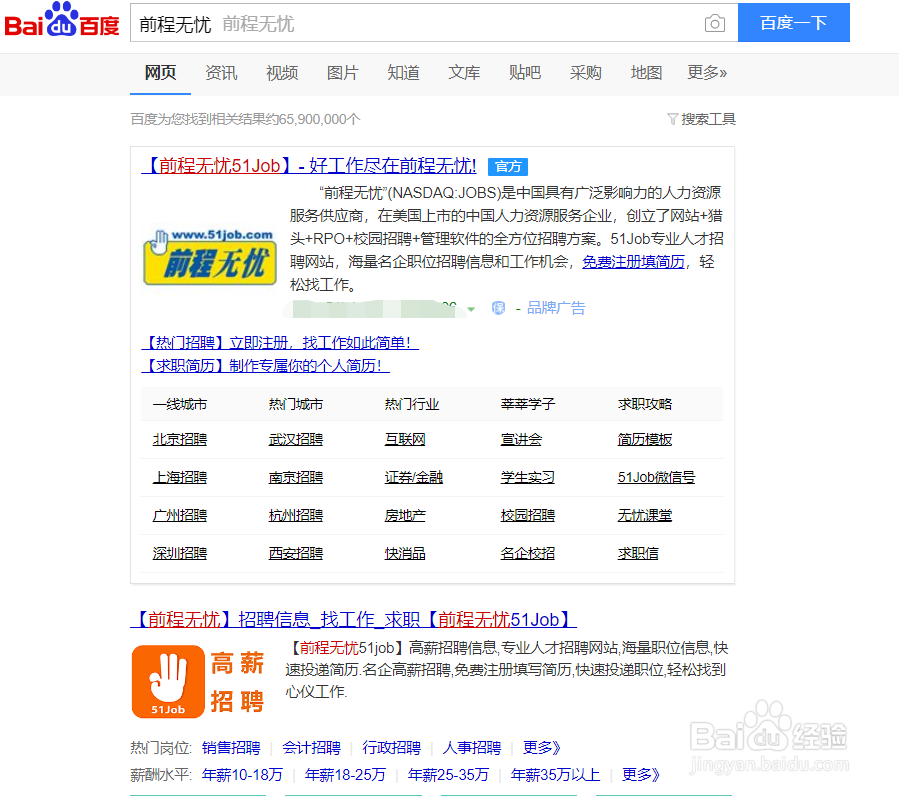Open the 文库 tab
Viewport: 899px width, 796px height.
pos(464,73)
